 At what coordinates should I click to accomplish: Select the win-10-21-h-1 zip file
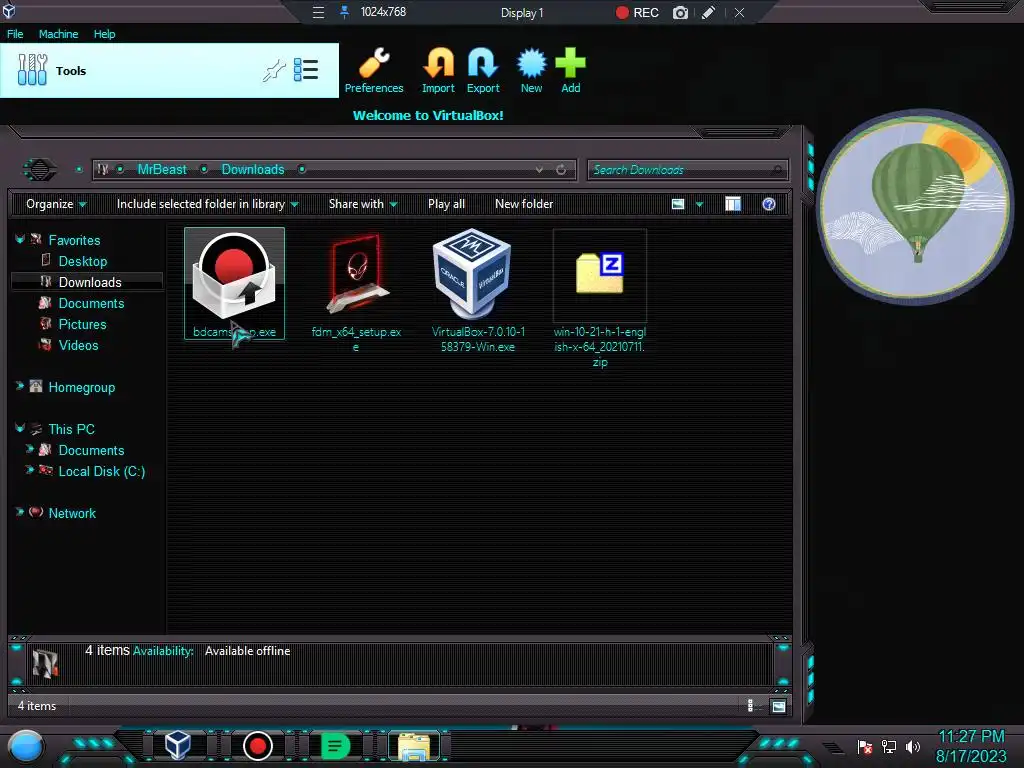pyautogui.click(x=600, y=299)
